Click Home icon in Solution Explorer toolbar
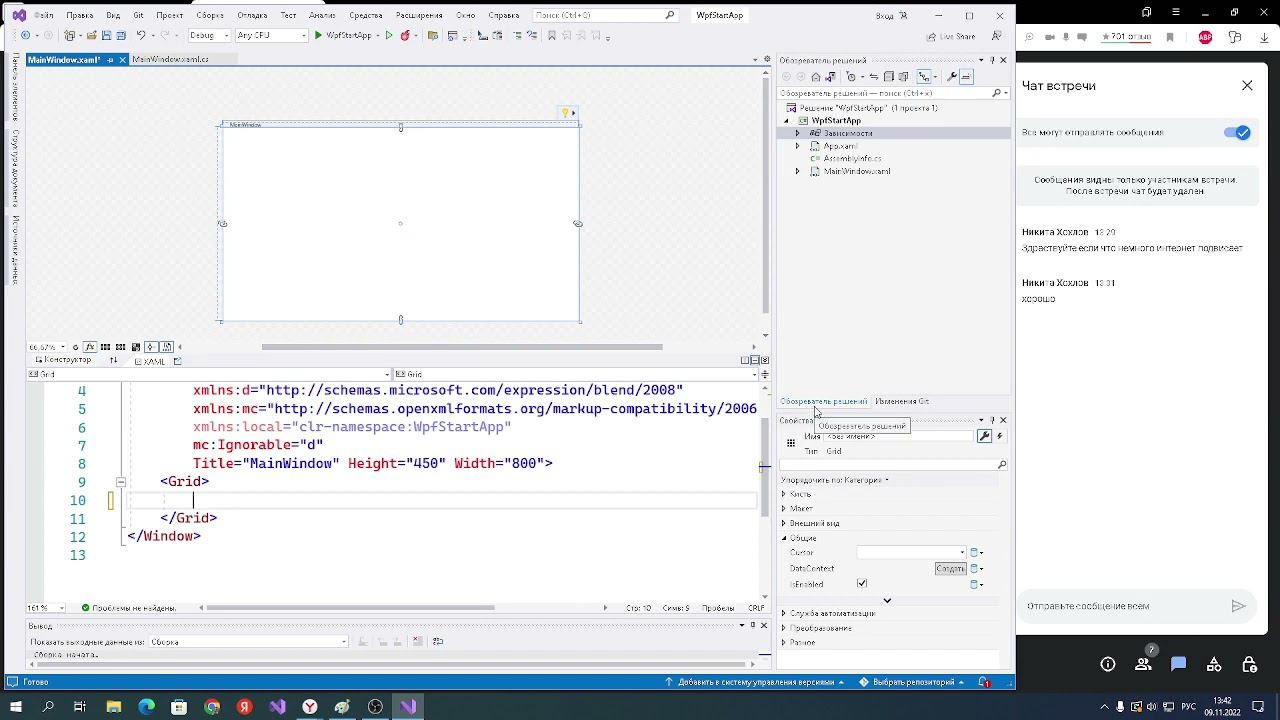This screenshot has height=720, width=1280. [x=816, y=77]
